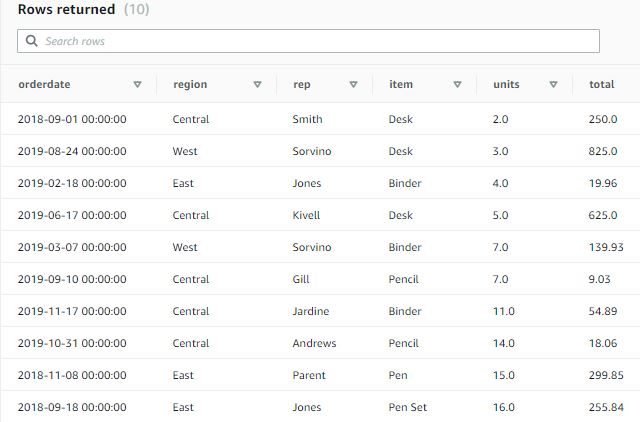The width and height of the screenshot is (640, 422).
Task: Click the orderdate column header
Action: click(x=44, y=85)
